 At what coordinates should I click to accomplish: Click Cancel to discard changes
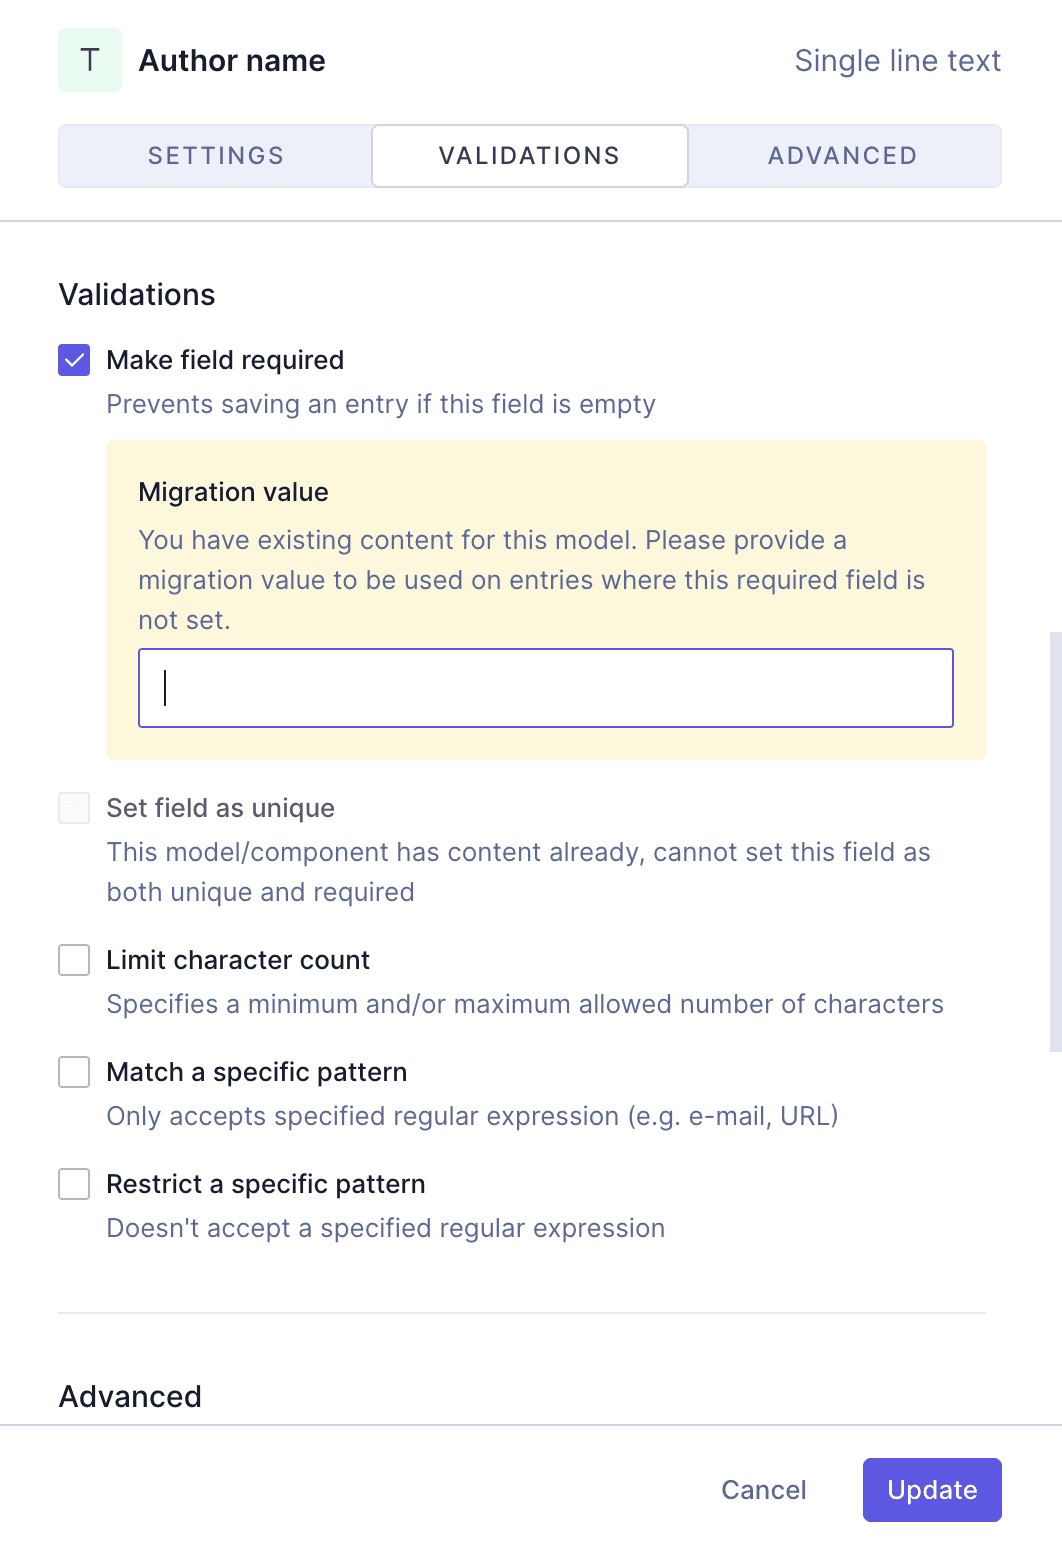pyautogui.click(x=763, y=1489)
